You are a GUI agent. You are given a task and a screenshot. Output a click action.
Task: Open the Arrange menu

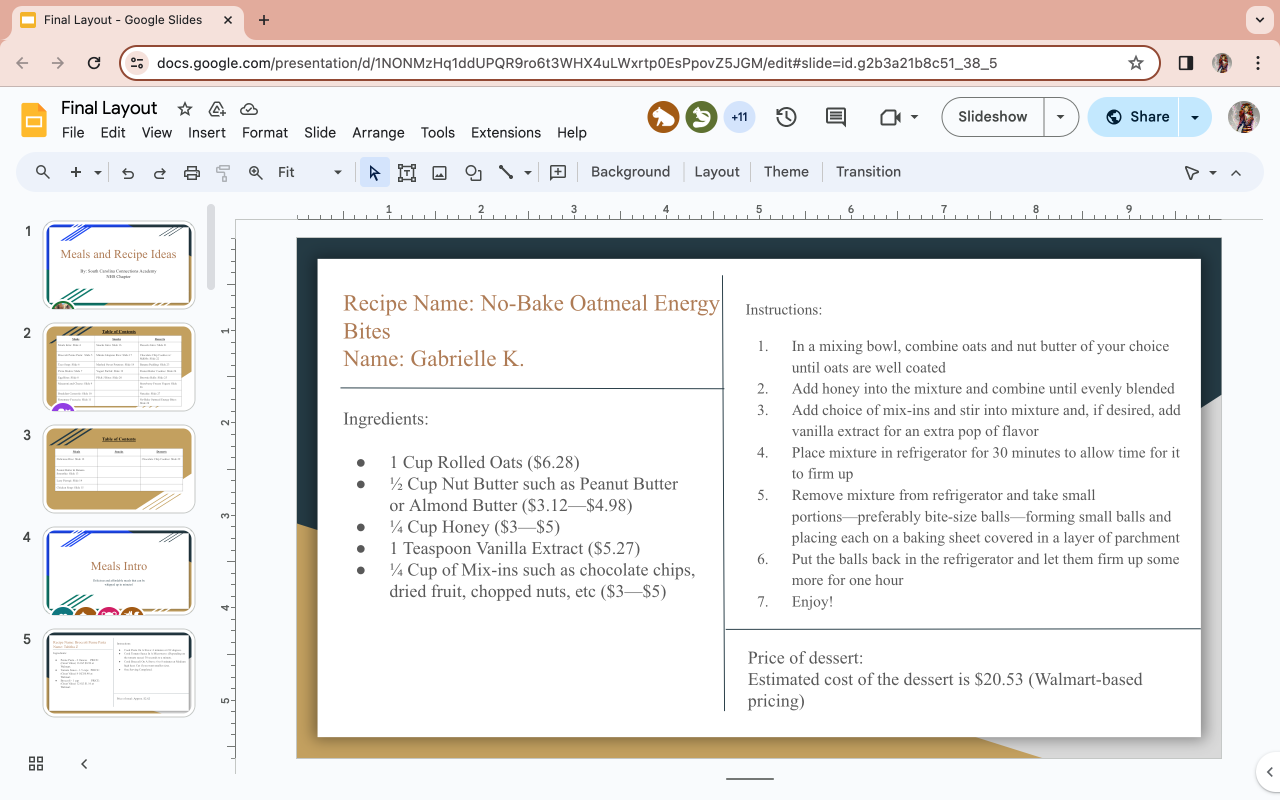pos(378,133)
